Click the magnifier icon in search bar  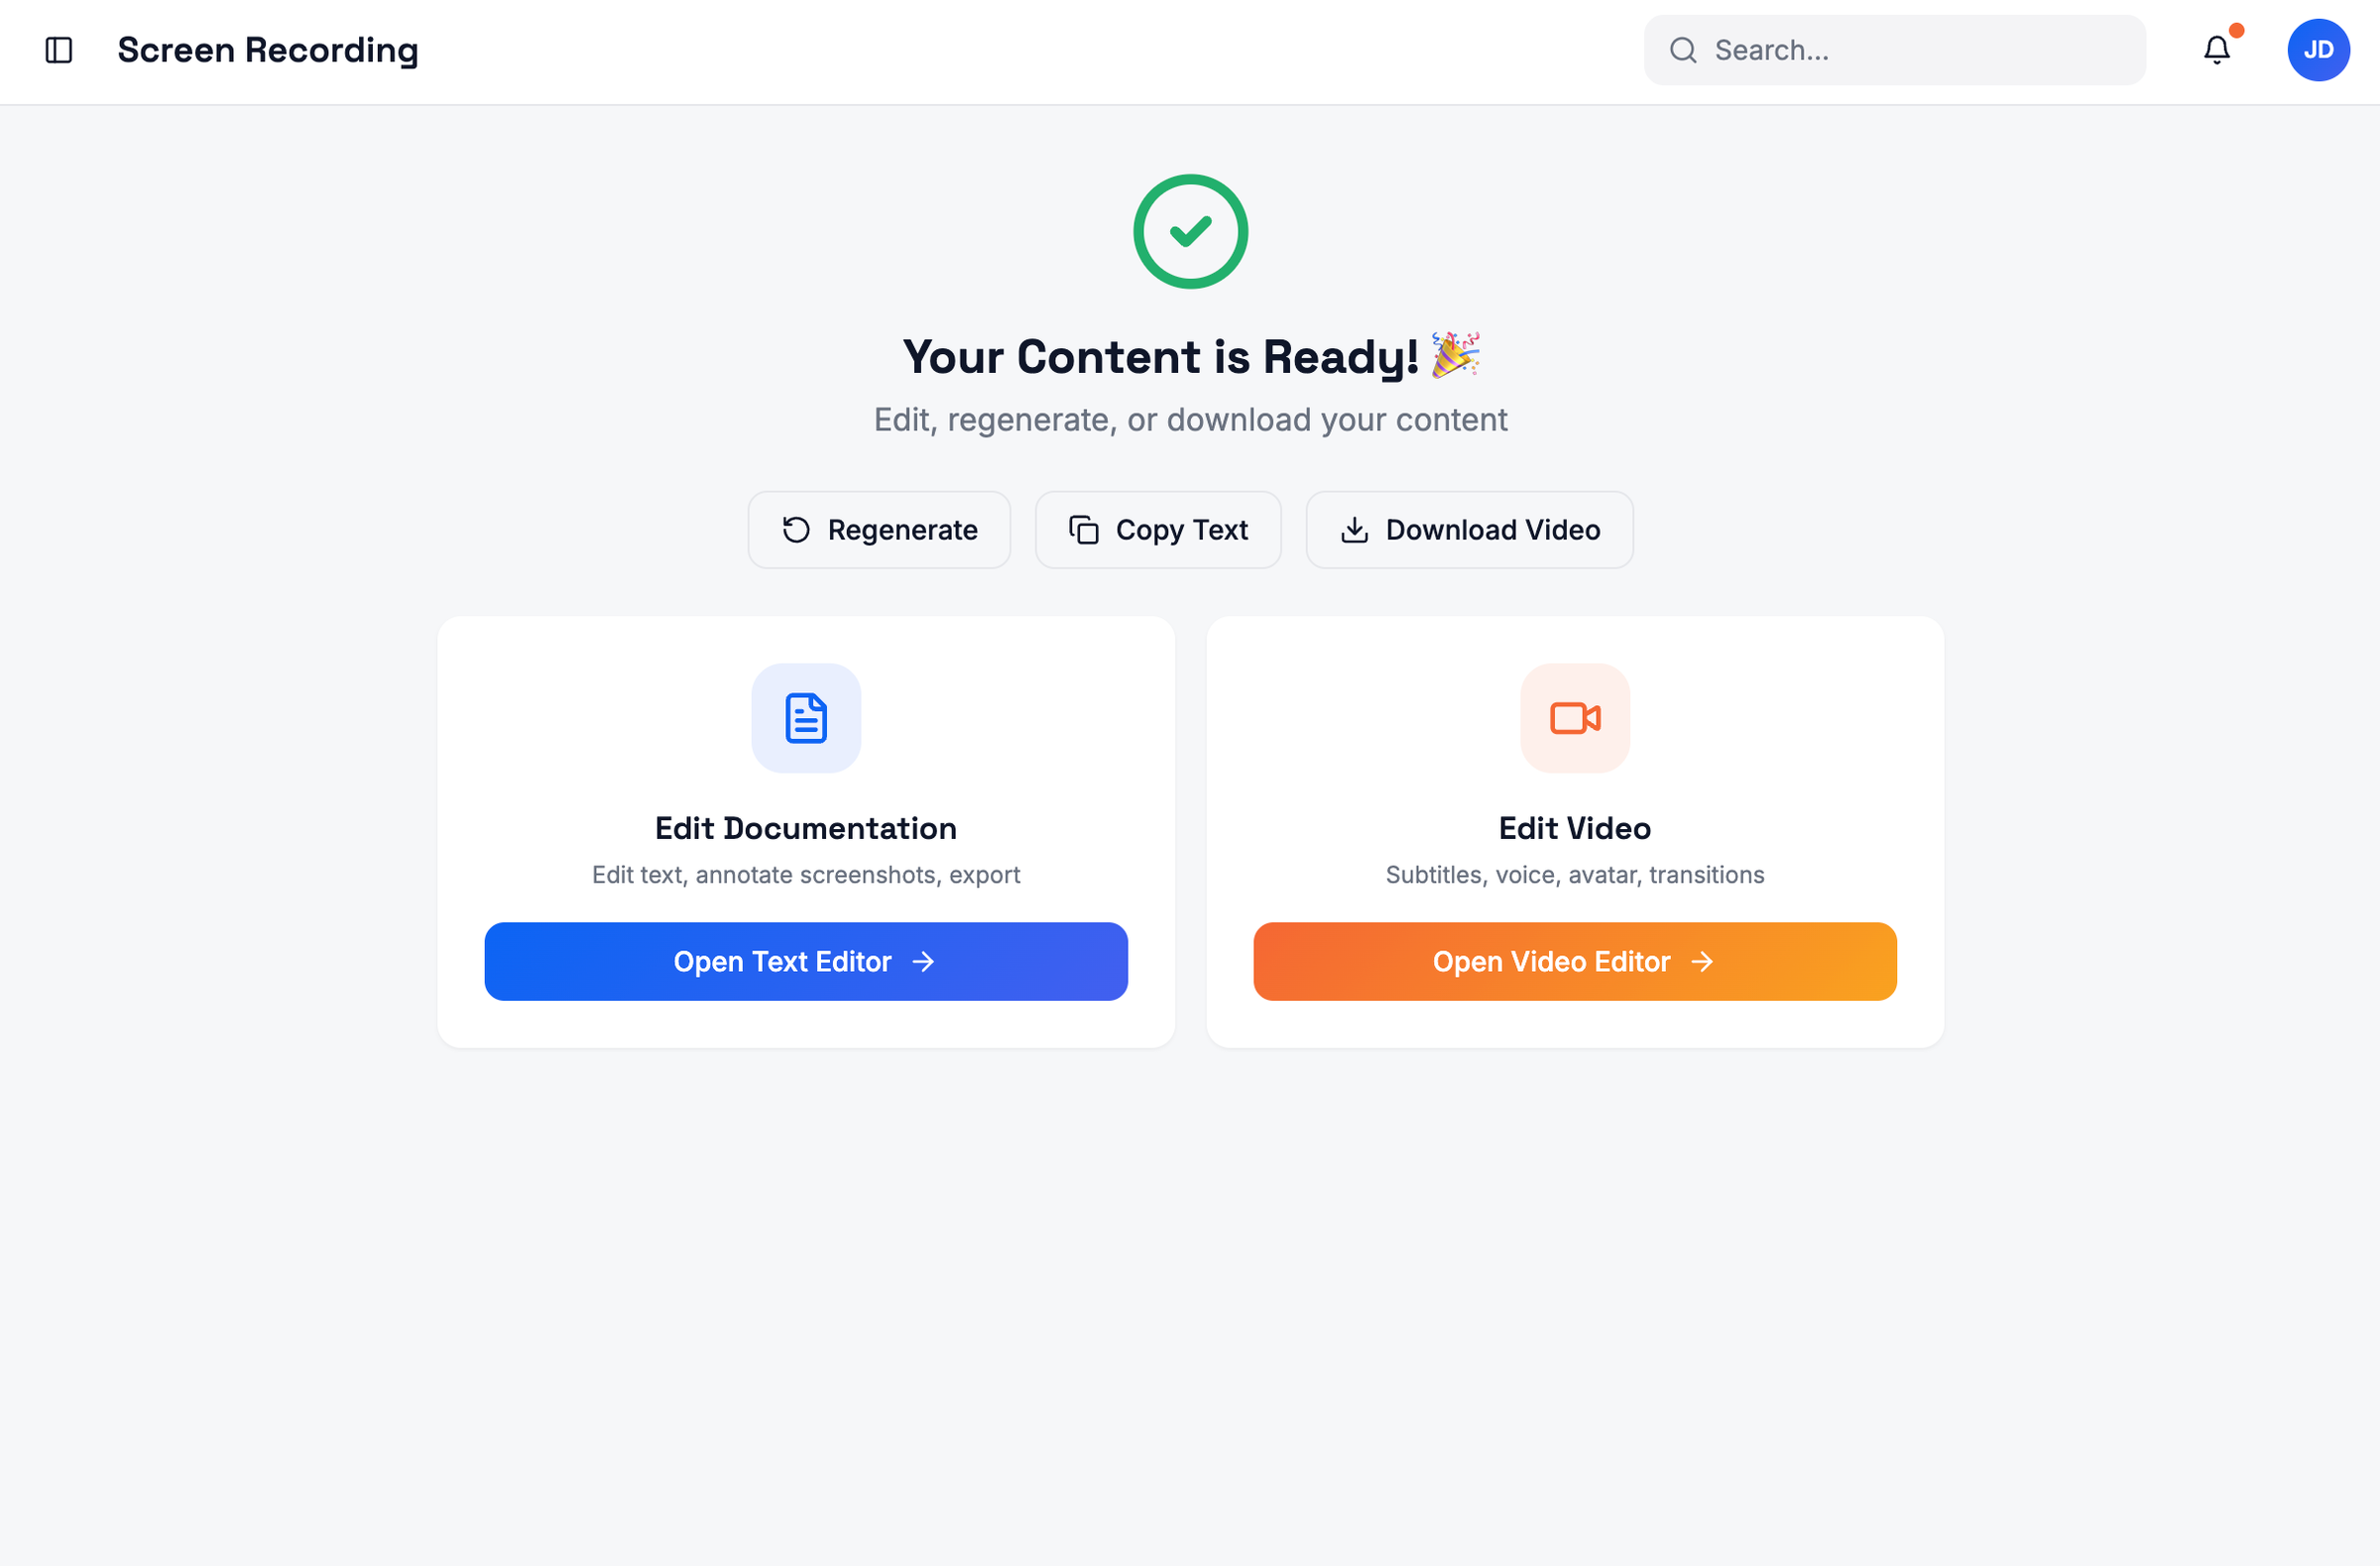pyautogui.click(x=1683, y=50)
